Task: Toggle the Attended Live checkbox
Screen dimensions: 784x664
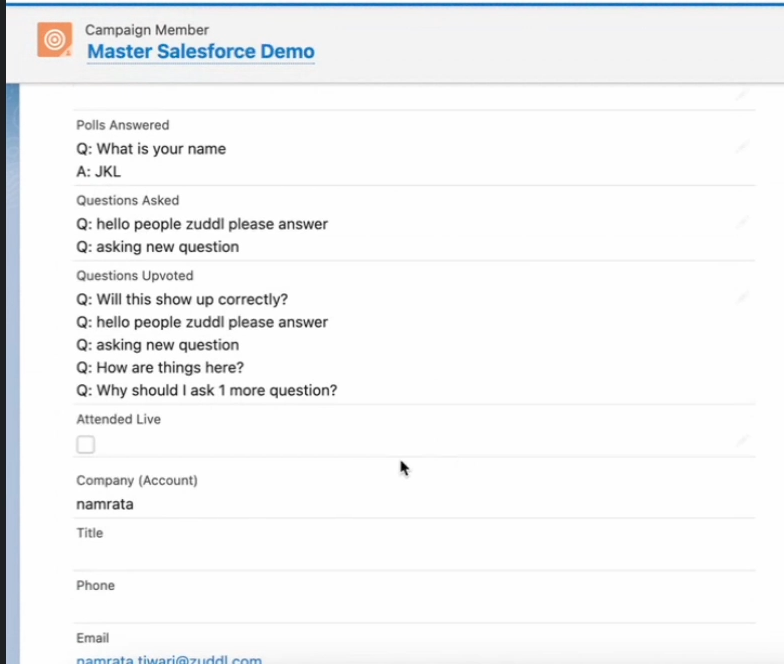Action: (x=86, y=444)
